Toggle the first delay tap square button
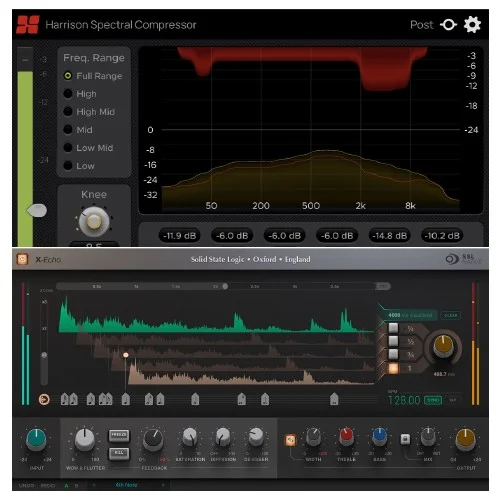The image size is (500, 500). pyautogui.click(x=393, y=328)
